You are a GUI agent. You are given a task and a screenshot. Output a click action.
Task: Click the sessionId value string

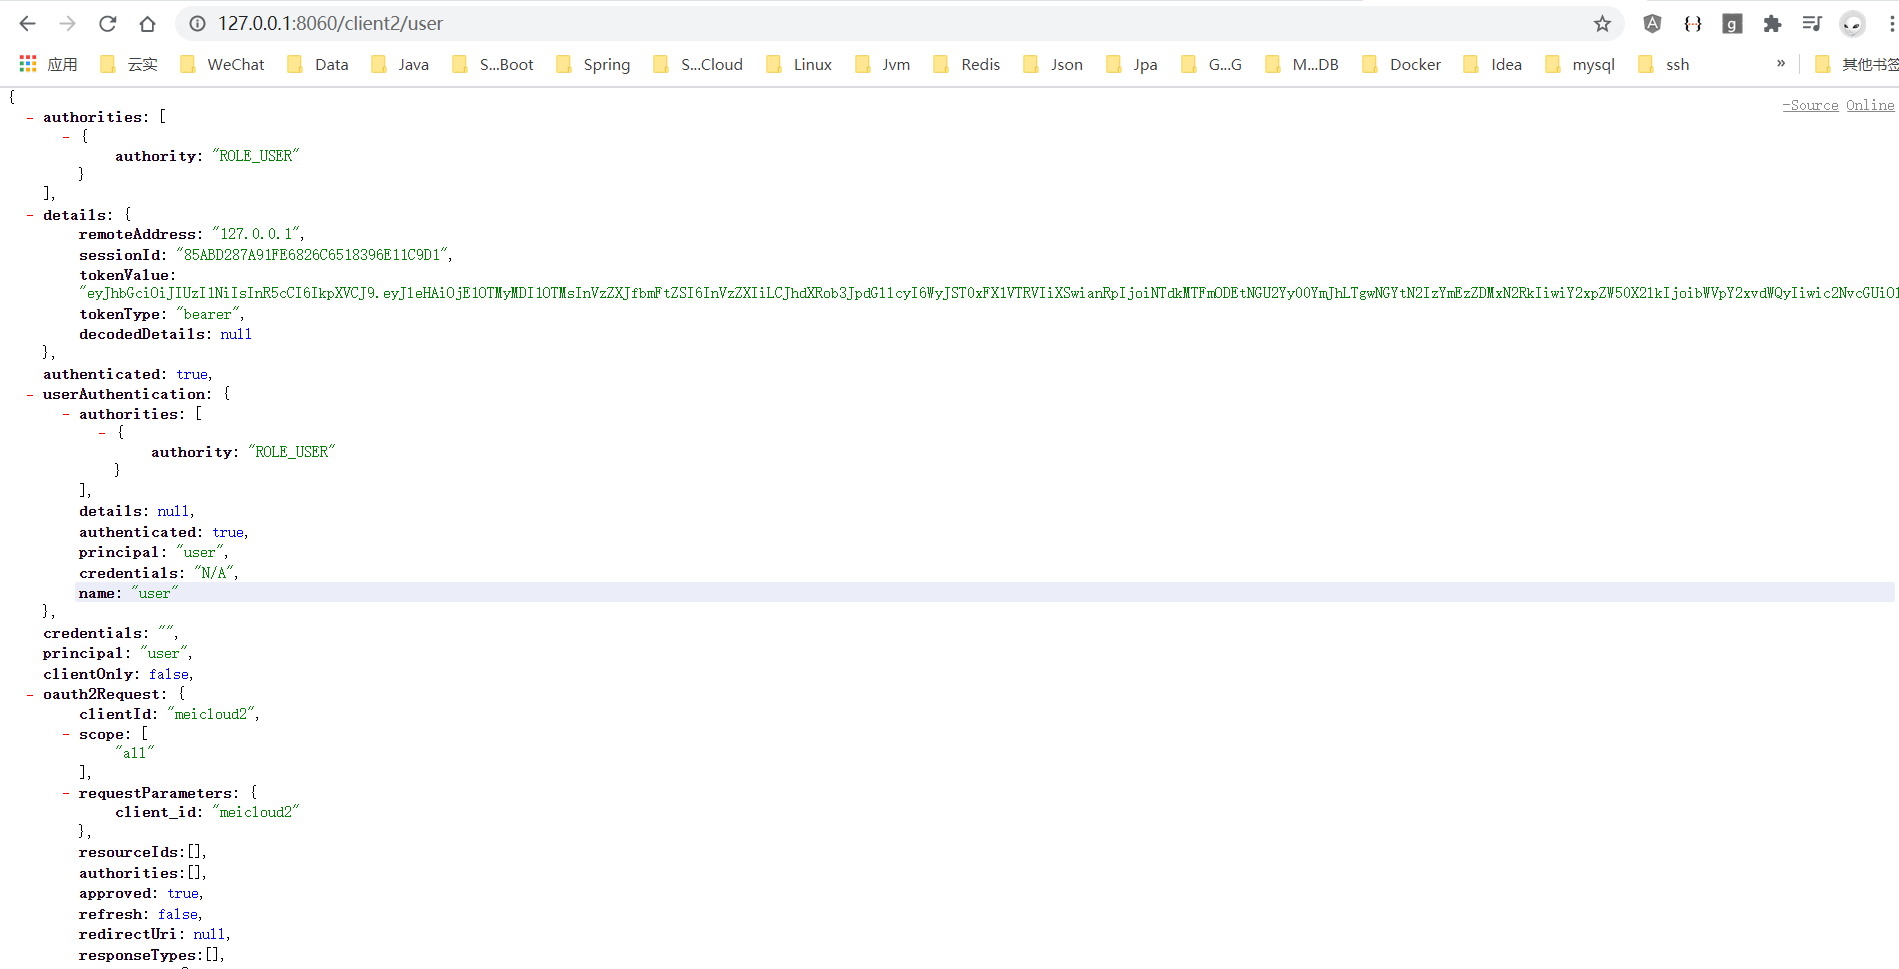click(312, 255)
